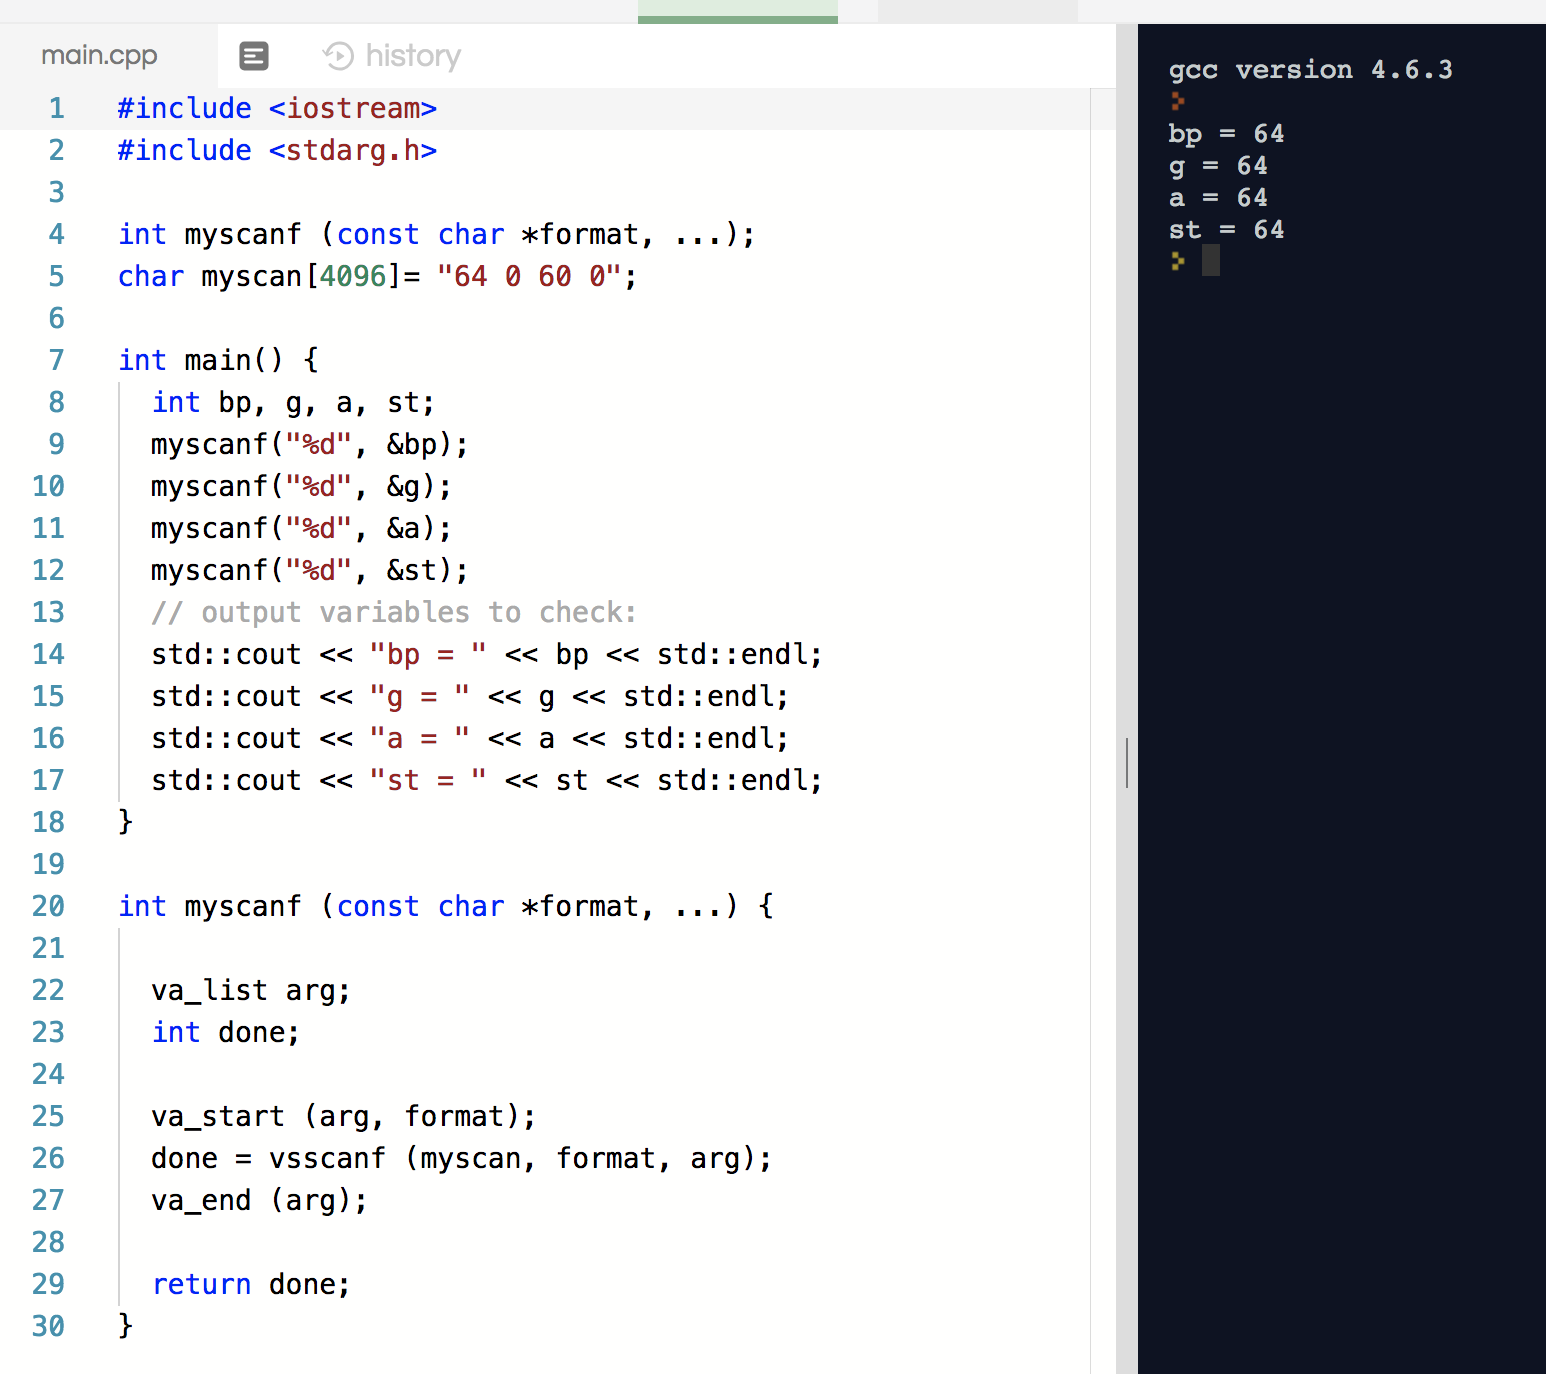Select the green browser tab above the editor
The image size is (1546, 1374).
coord(737,10)
